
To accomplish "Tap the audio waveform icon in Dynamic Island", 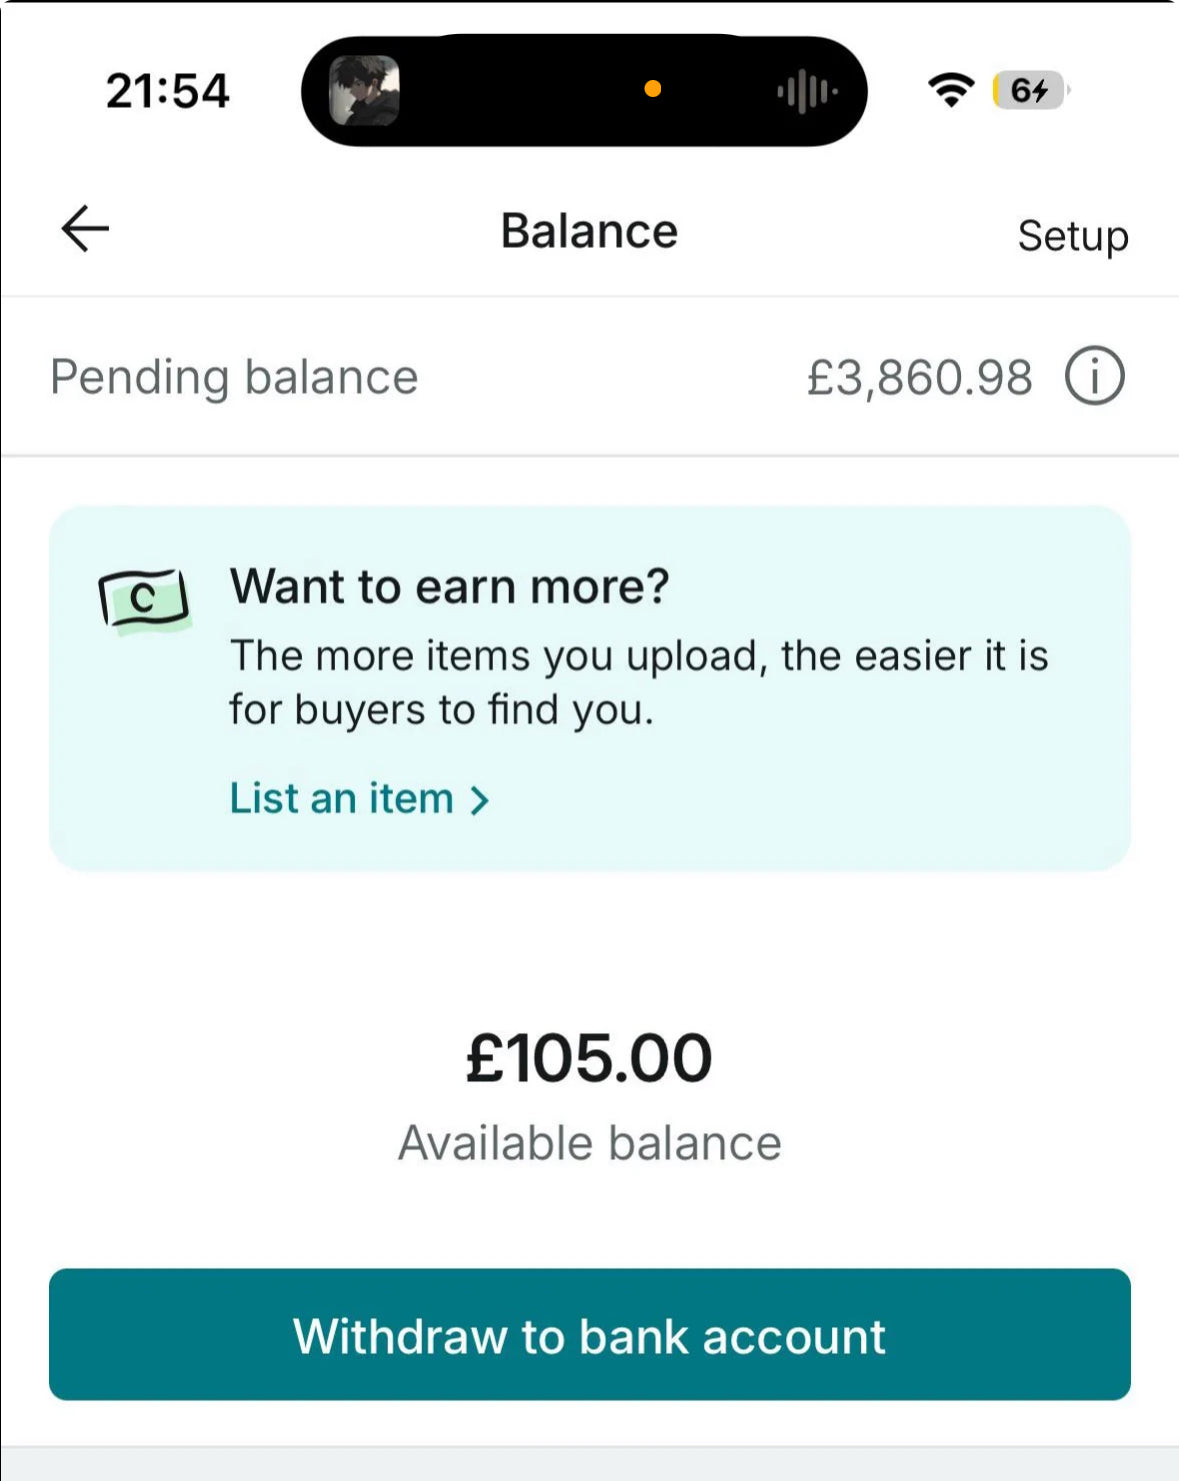I will tap(806, 92).
